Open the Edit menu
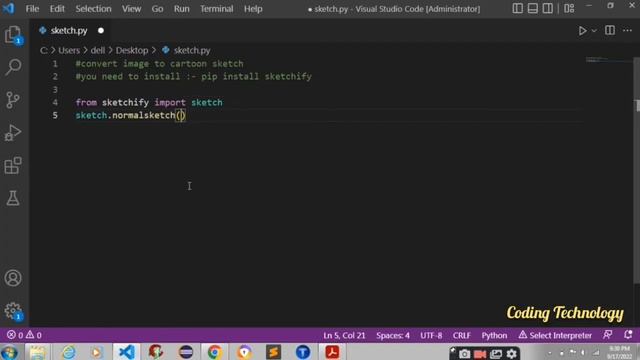The width and height of the screenshot is (640, 360). 57,9
